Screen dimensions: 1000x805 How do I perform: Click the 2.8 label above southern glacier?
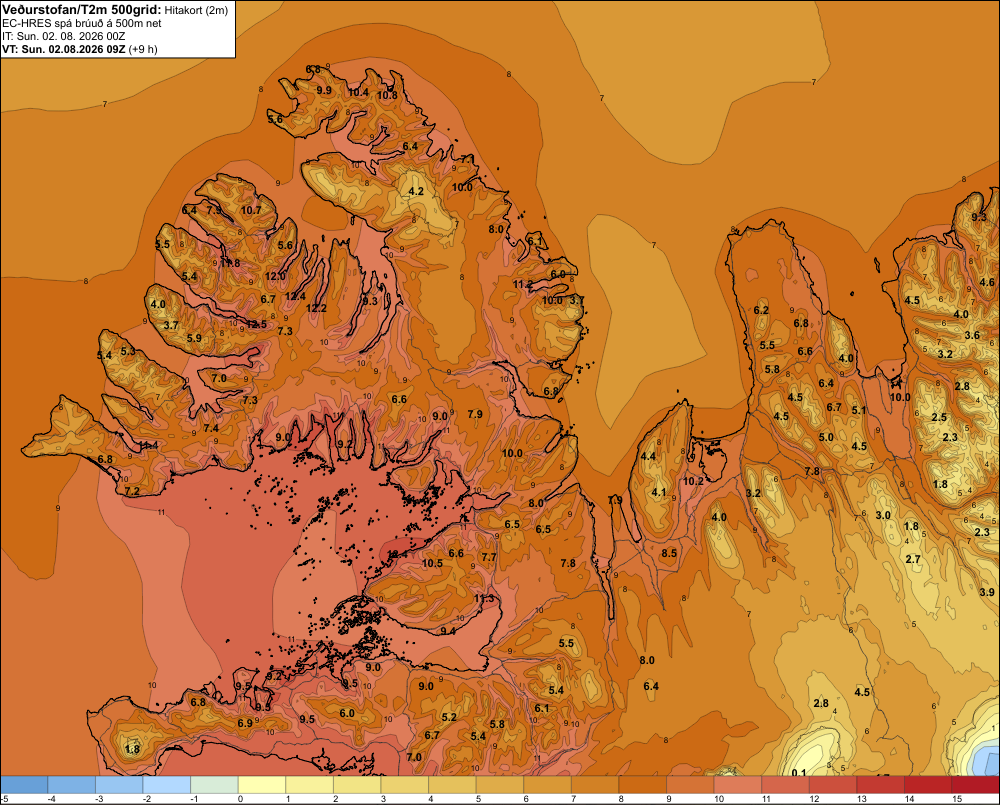821,703
